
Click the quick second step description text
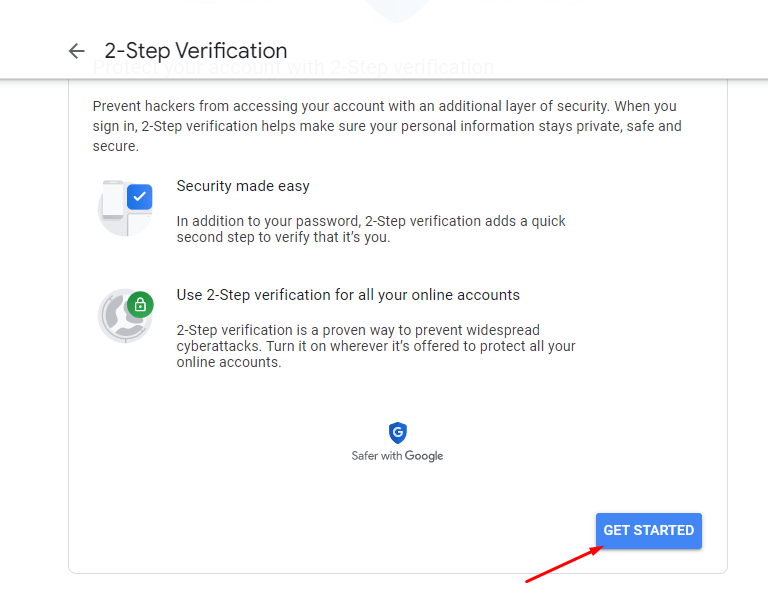point(371,229)
